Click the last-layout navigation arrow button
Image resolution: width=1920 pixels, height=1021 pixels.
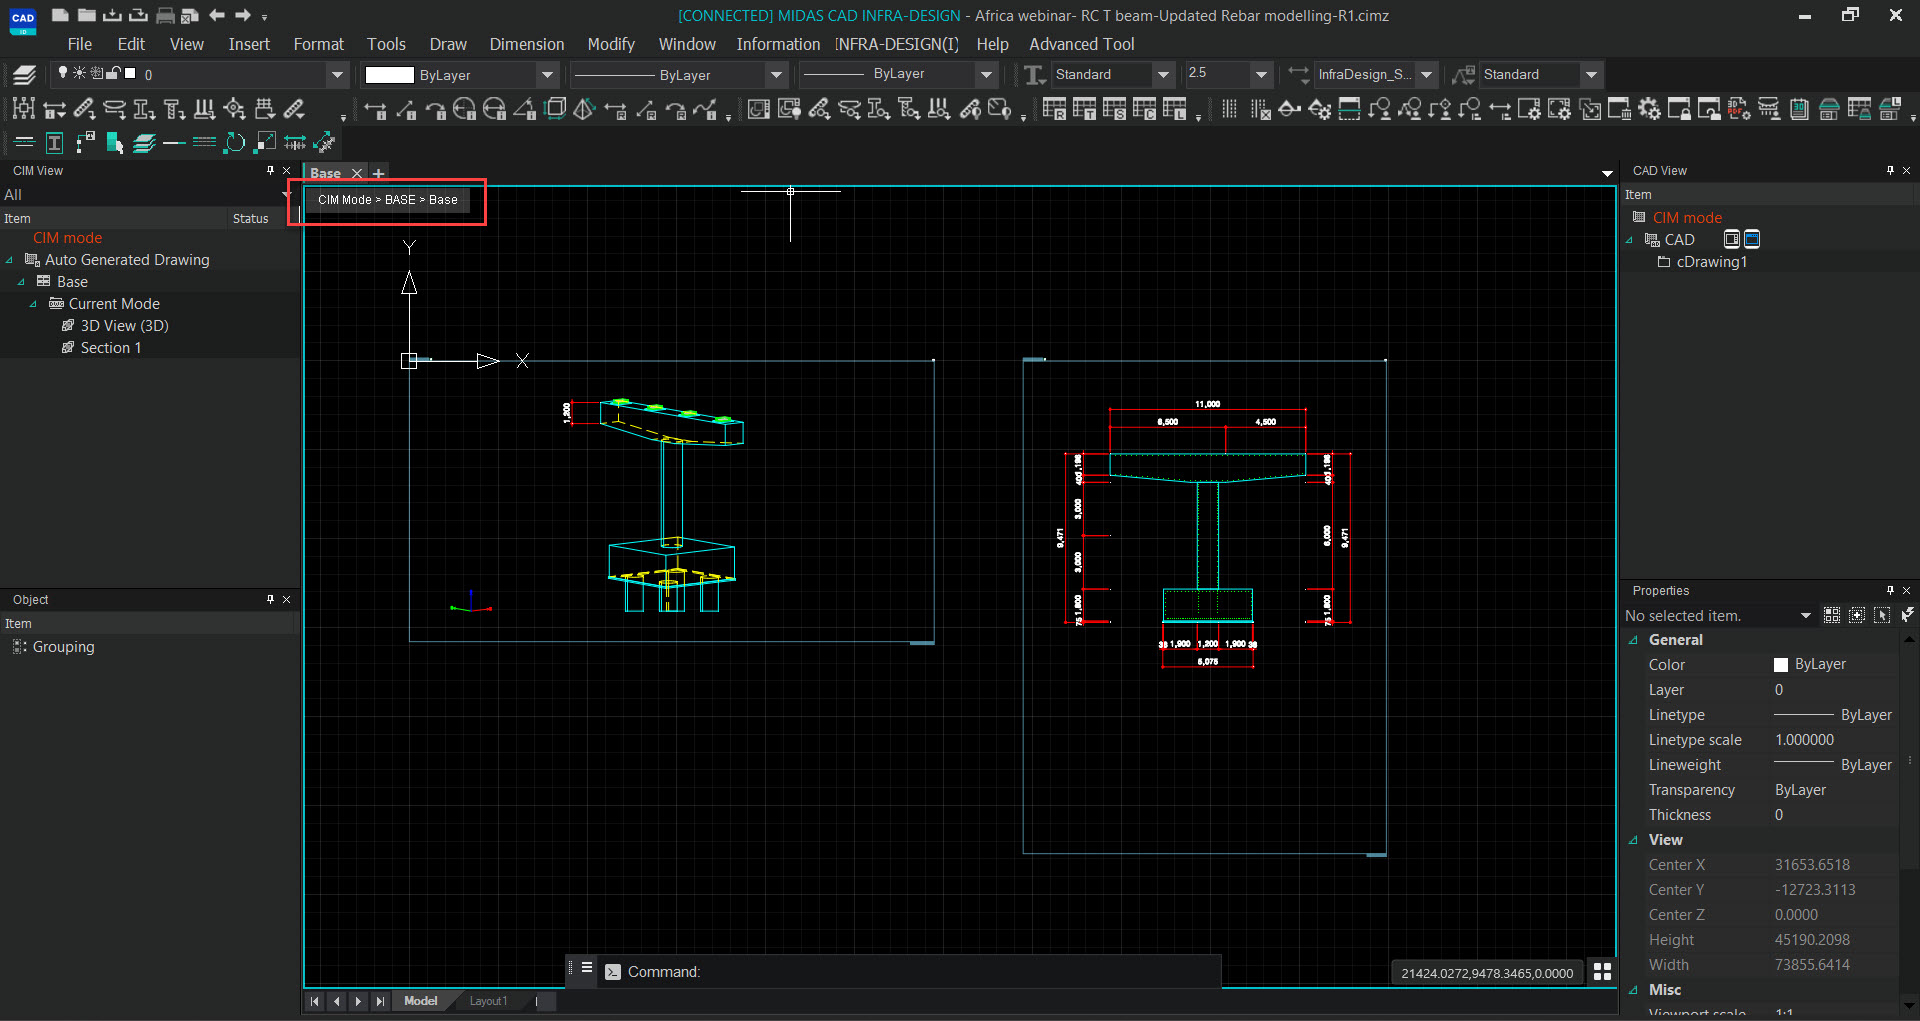[380, 1001]
